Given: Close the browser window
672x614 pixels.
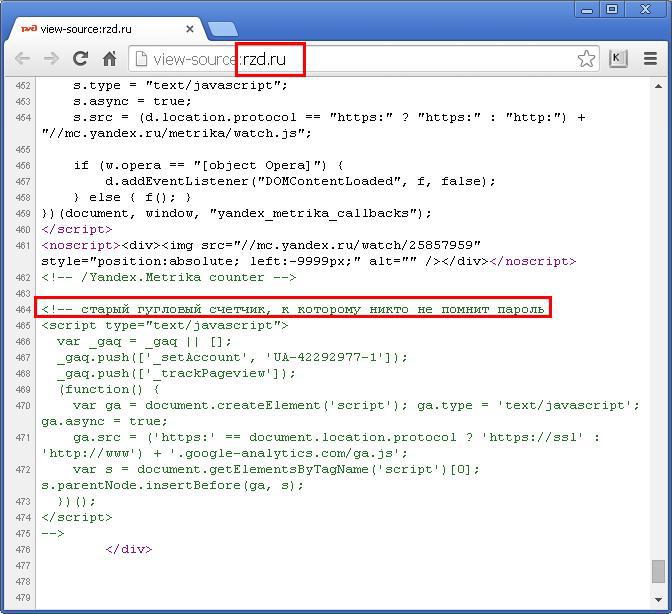Looking at the screenshot, I should tap(645, 9).
